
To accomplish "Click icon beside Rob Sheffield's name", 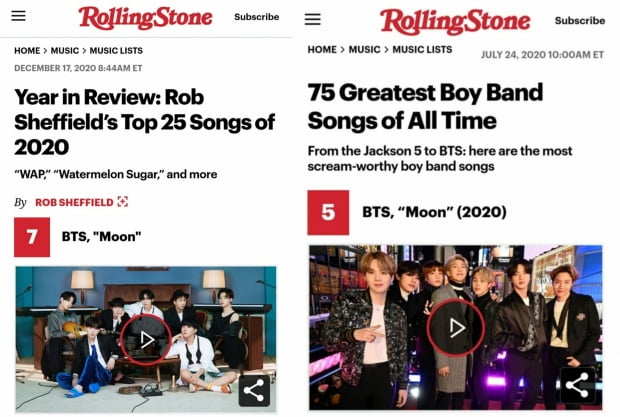I will [x=123, y=202].
